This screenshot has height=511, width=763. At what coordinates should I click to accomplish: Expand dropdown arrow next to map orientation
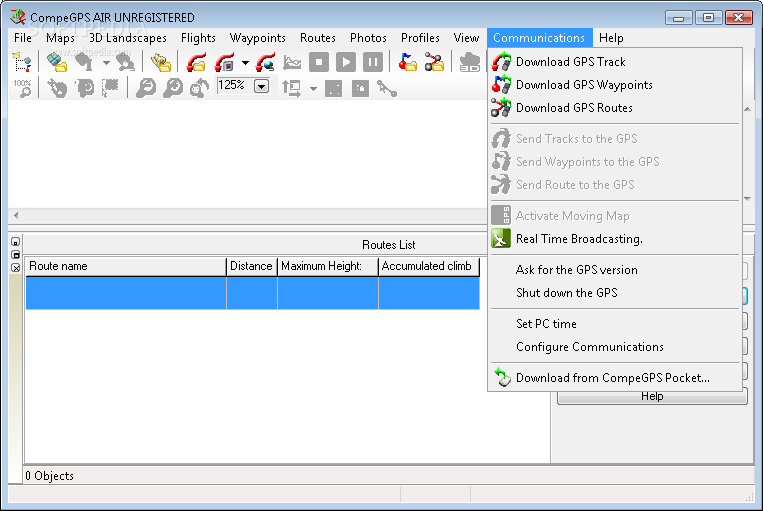click(x=313, y=89)
